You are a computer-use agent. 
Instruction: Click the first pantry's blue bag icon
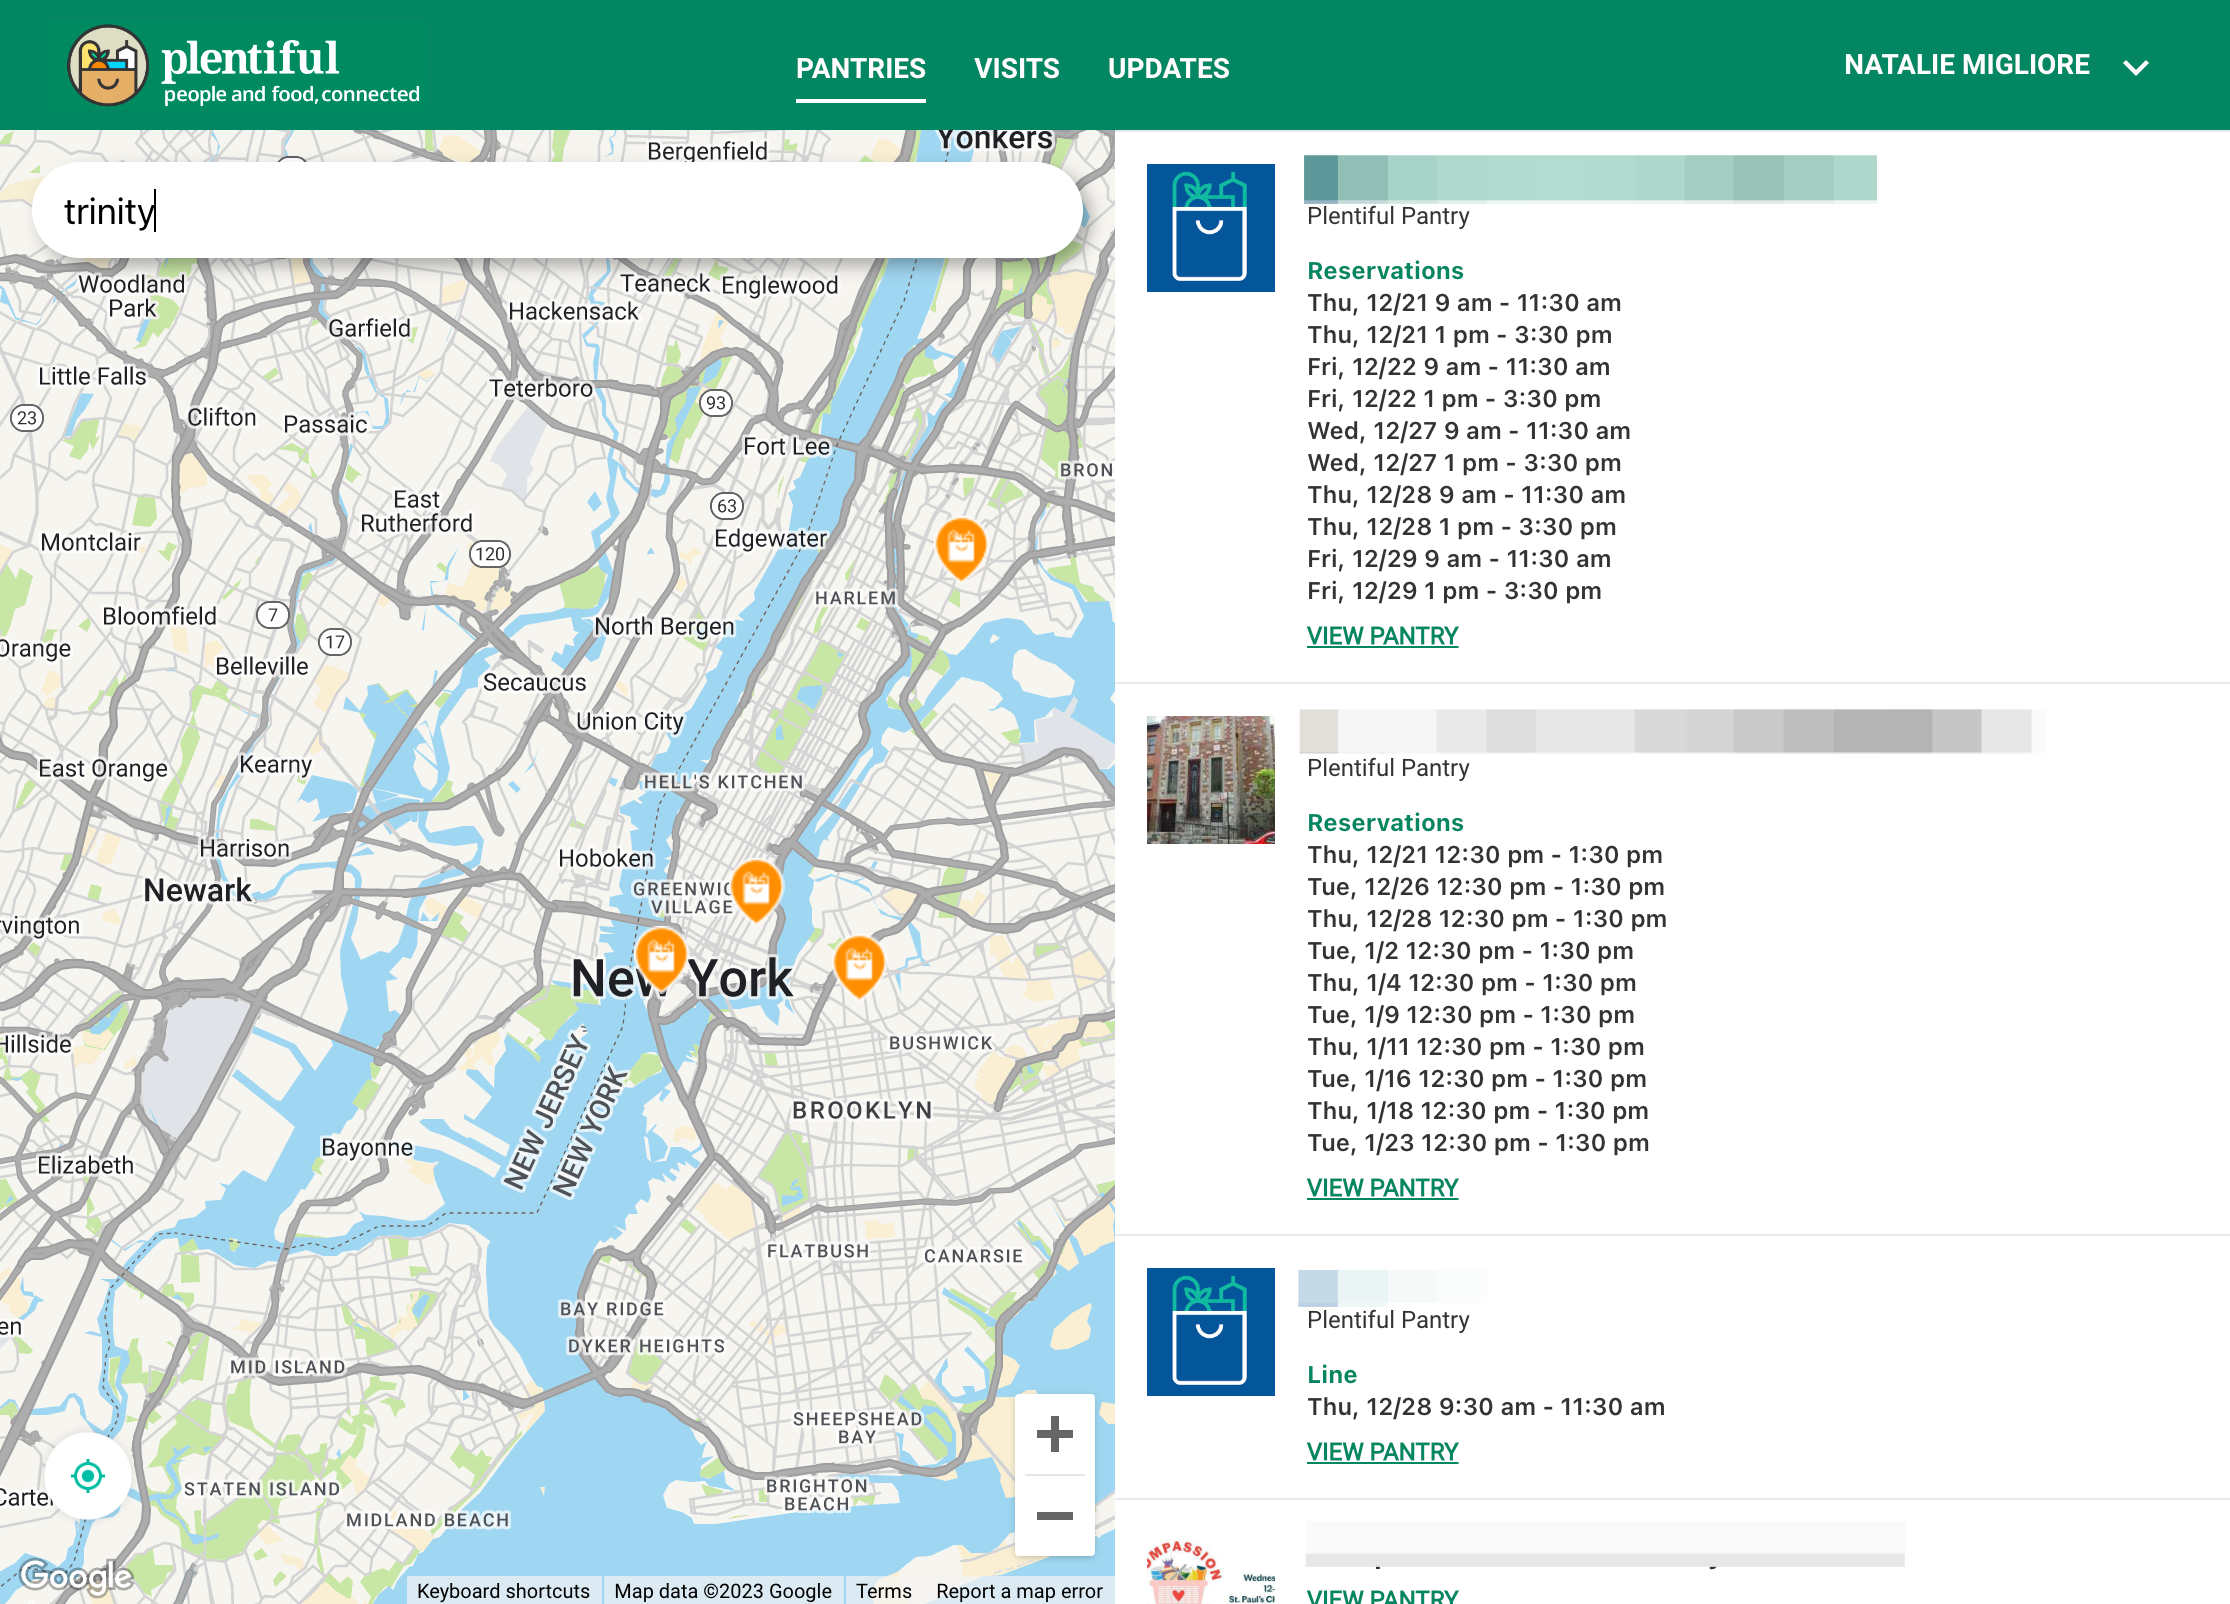click(1211, 228)
